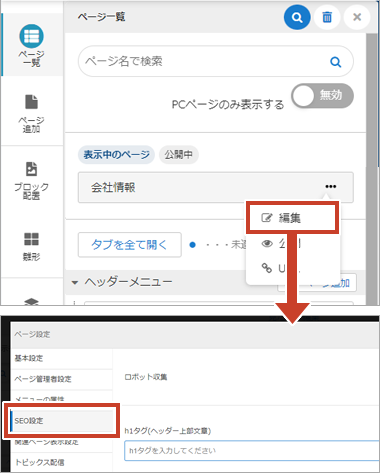This screenshot has width=380, height=473.
Task: Click the 公開中 status badge
Action: click(179, 155)
